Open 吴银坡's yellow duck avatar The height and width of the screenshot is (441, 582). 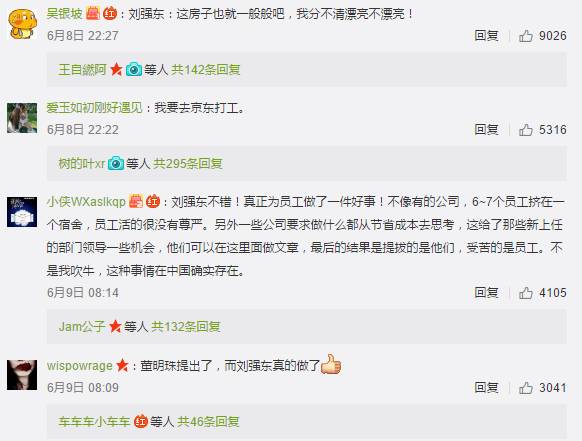pos(22,24)
